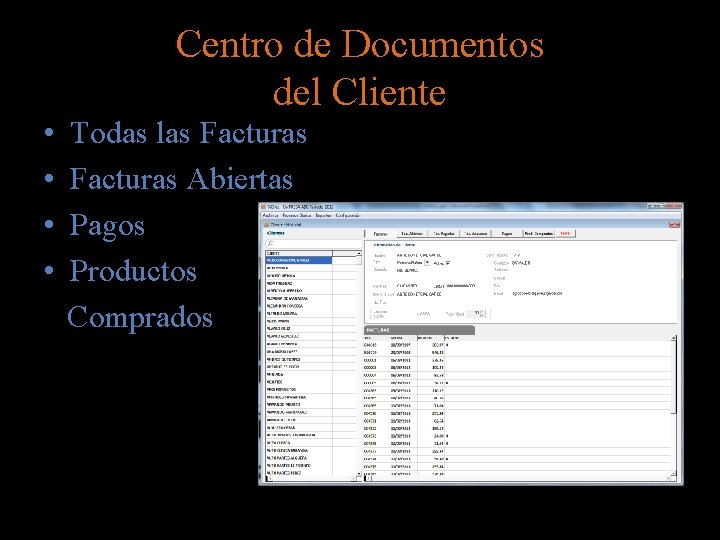Click the client list horizontal scrollbar left arrow
Image resolution: width=720 pixels, height=540 pixels.
pos(269,478)
